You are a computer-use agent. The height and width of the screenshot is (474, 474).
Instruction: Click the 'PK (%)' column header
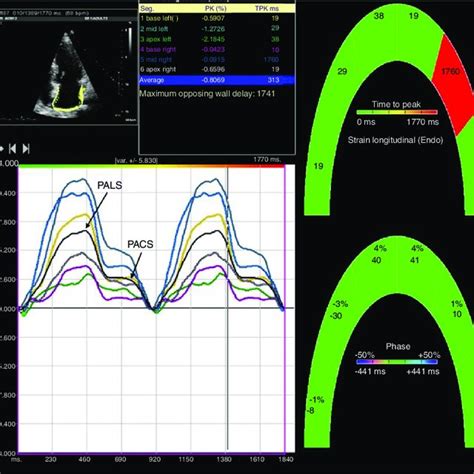coord(214,9)
